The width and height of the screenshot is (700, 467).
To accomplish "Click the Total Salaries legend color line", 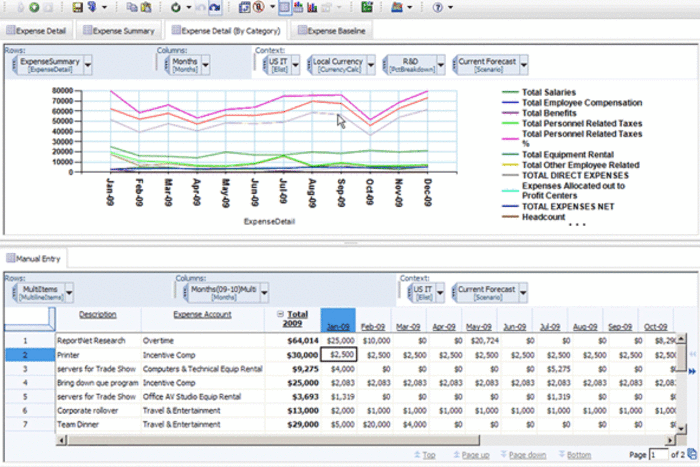I will tap(510, 92).
